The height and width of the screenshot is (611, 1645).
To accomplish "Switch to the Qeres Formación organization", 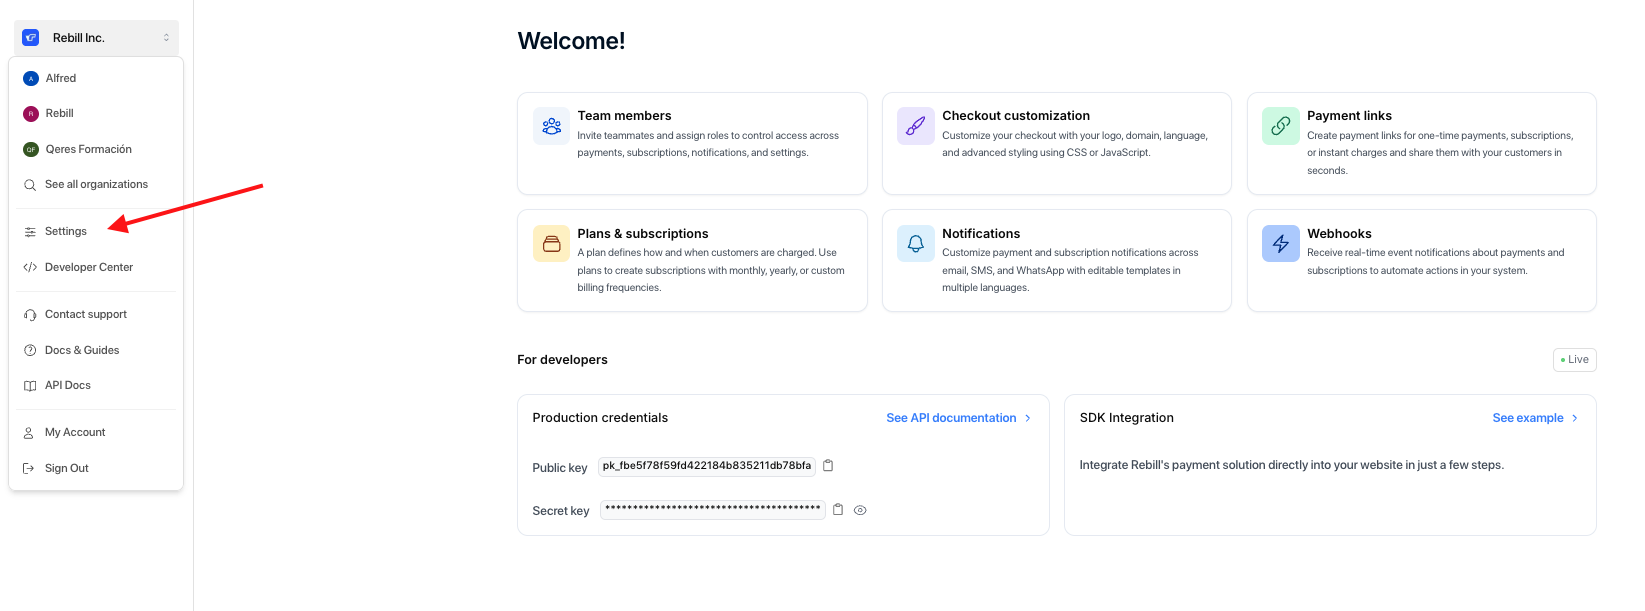I will [x=96, y=149].
